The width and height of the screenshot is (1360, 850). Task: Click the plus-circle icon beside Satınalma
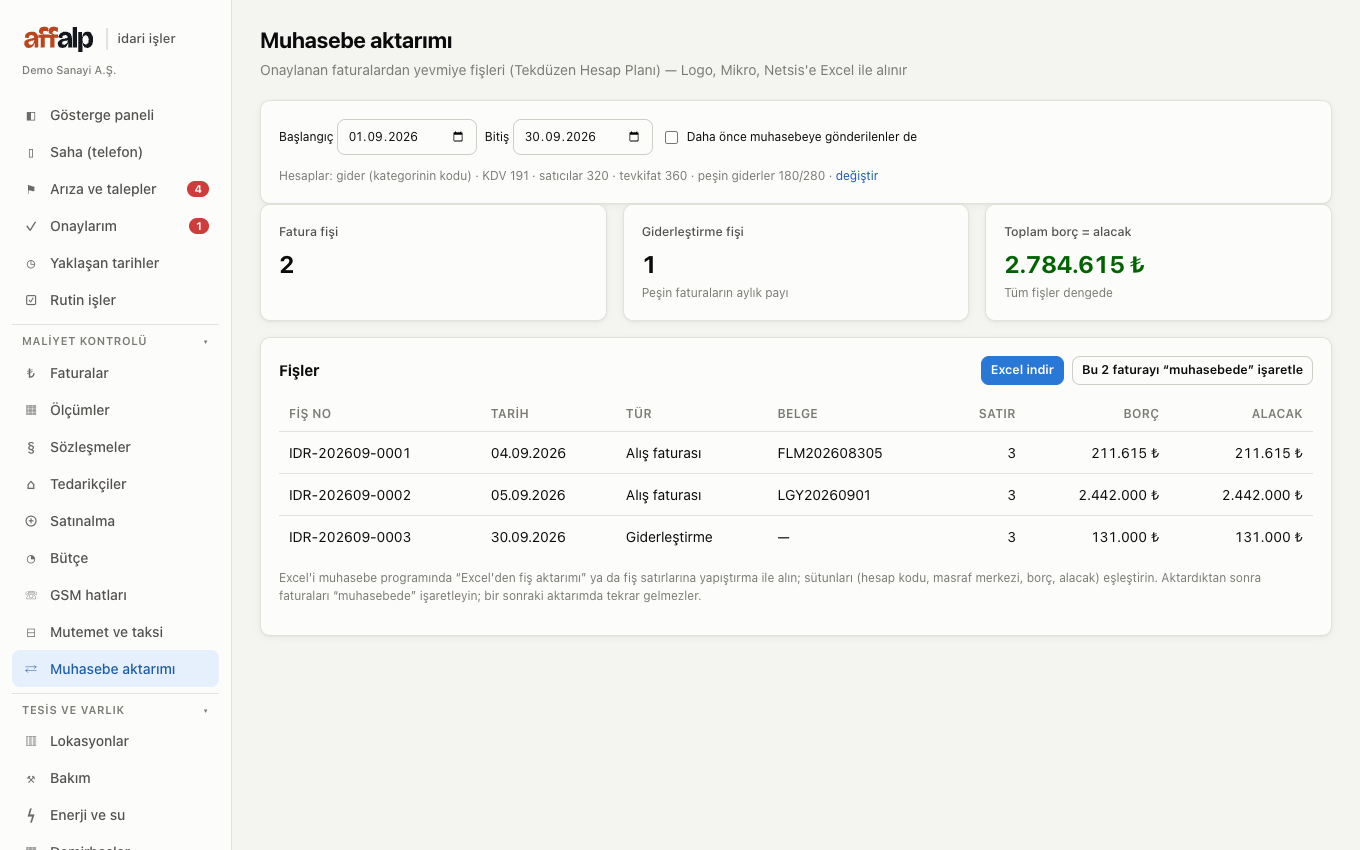coord(31,521)
